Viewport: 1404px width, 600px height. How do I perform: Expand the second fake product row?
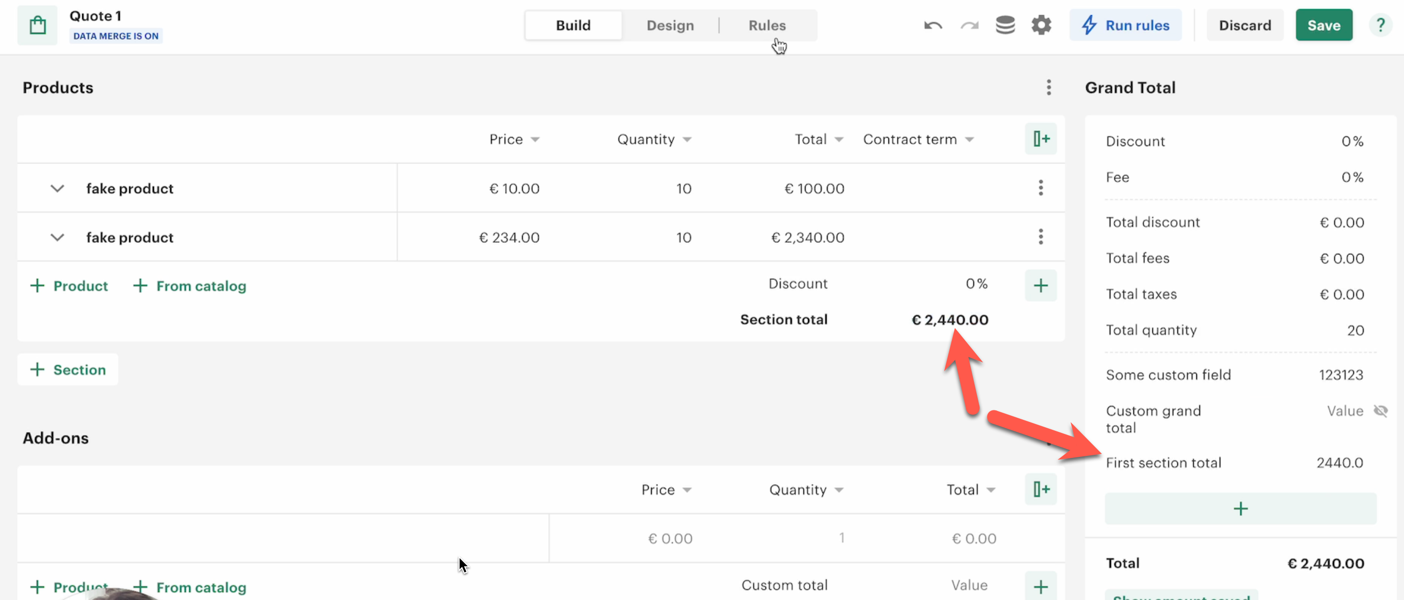tap(57, 237)
